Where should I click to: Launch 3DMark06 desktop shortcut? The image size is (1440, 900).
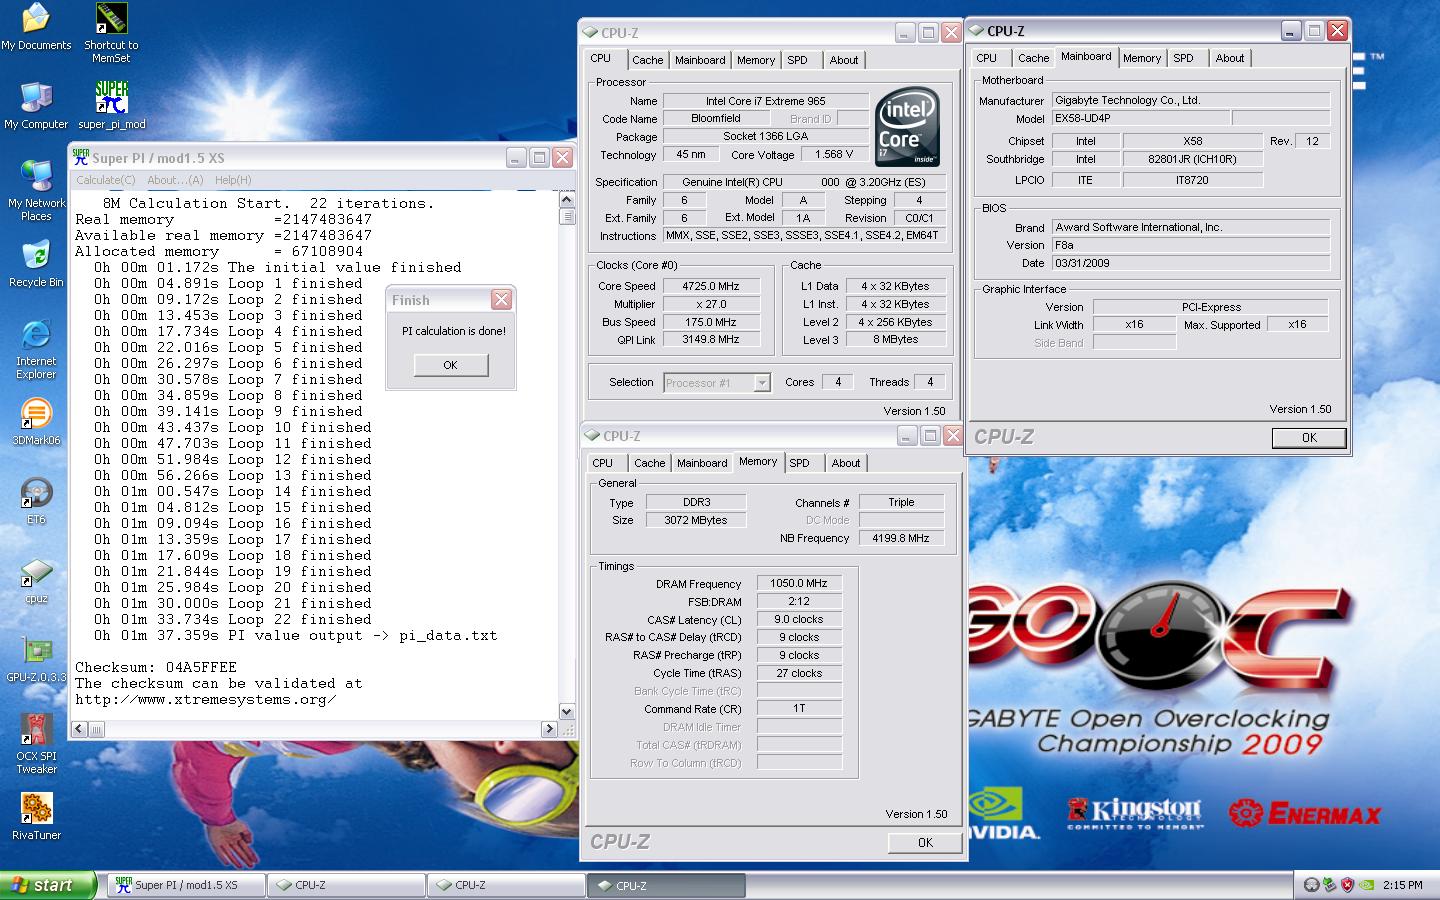tap(36, 421)
